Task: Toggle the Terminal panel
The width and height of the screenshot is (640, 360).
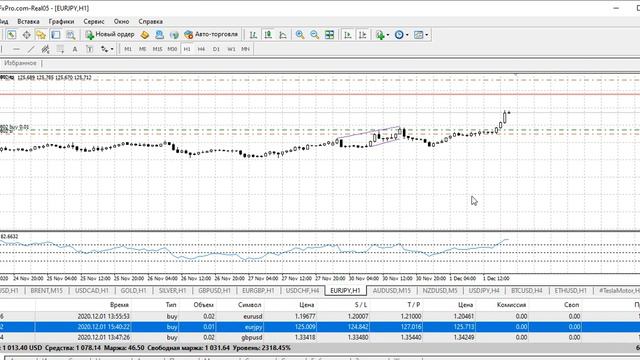Action: [56, 35]
